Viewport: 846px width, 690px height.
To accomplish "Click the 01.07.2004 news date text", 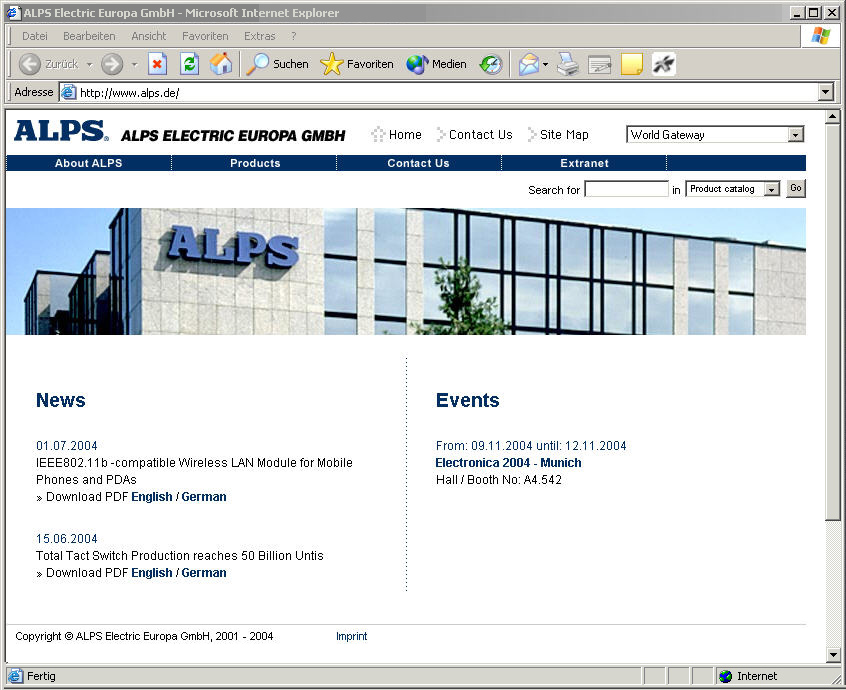I will pos(67,446).
